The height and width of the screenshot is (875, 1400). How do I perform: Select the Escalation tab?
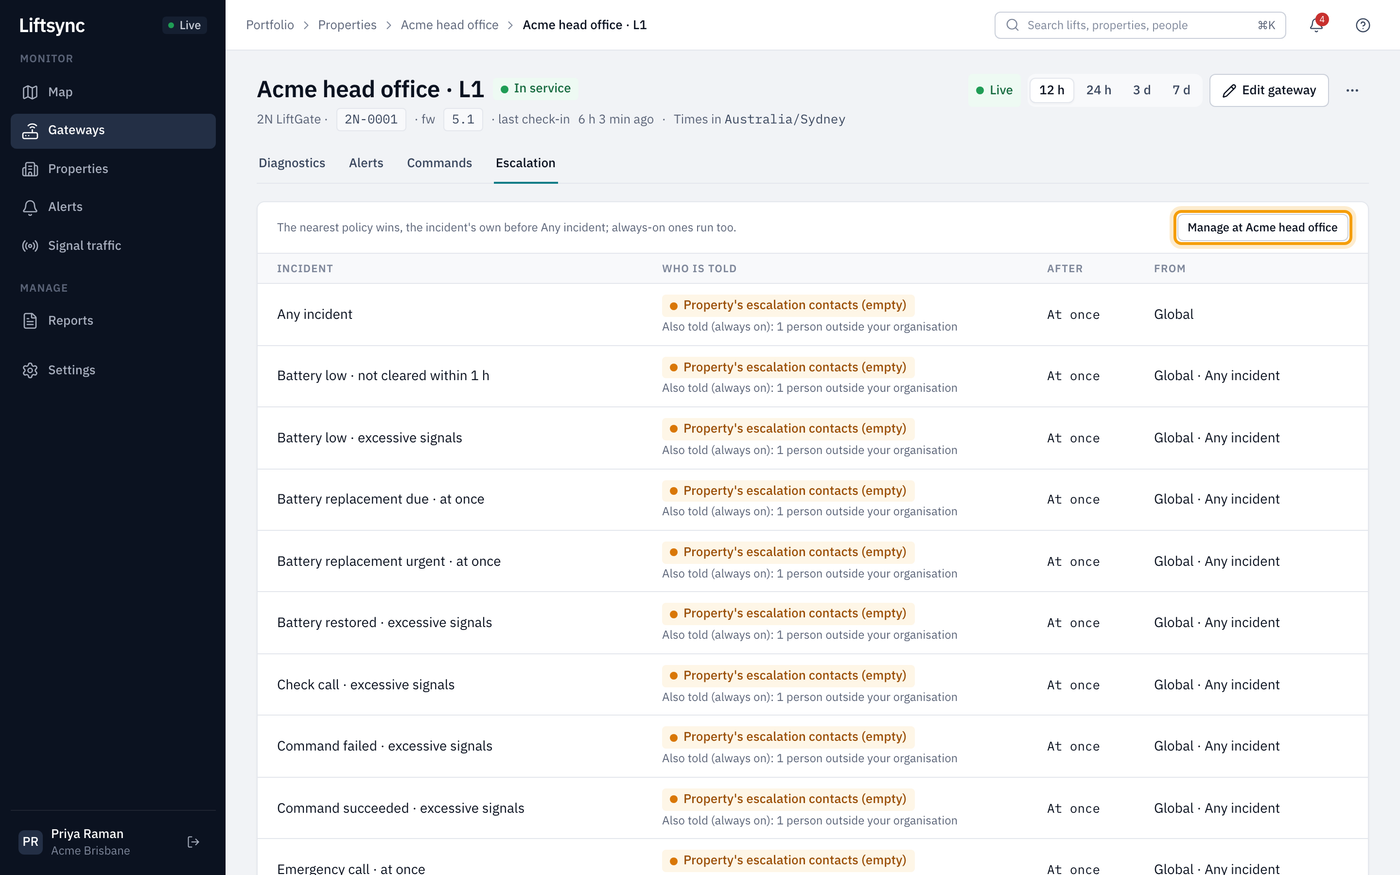coord(526,163)
